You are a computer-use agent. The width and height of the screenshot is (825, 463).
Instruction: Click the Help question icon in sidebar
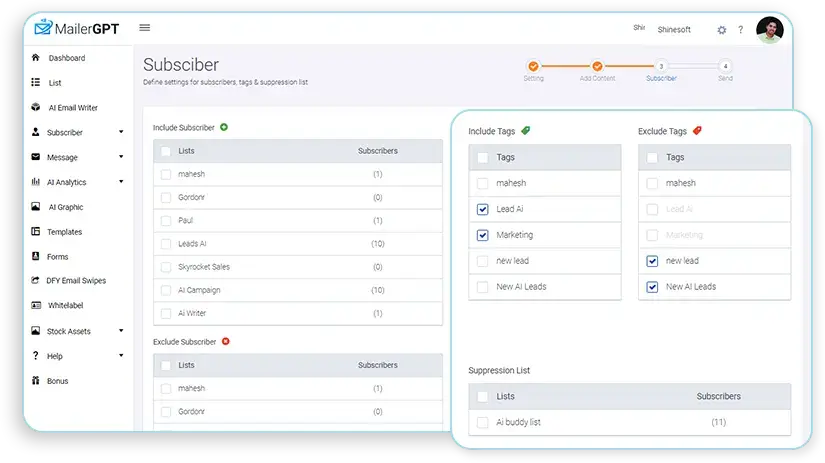pos(35,355)
